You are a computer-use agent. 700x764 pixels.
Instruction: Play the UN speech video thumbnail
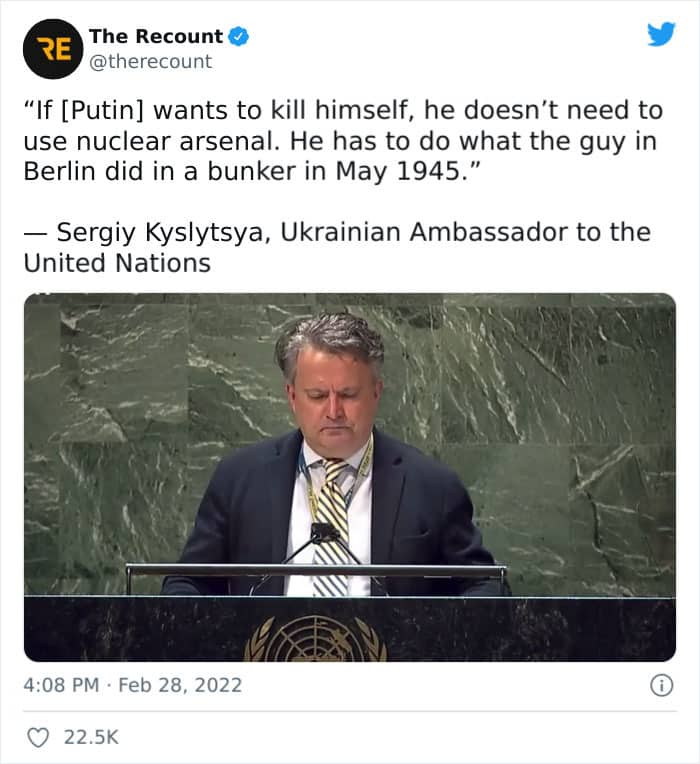click(x=350, y=477)
